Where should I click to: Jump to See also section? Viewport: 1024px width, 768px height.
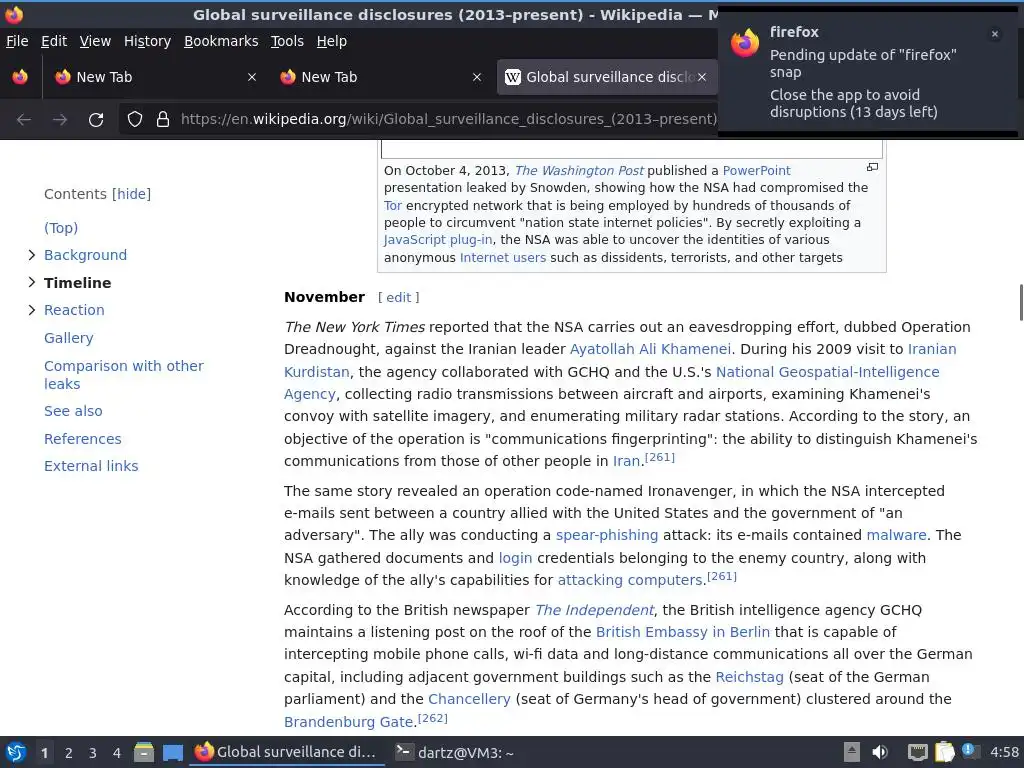73,411
